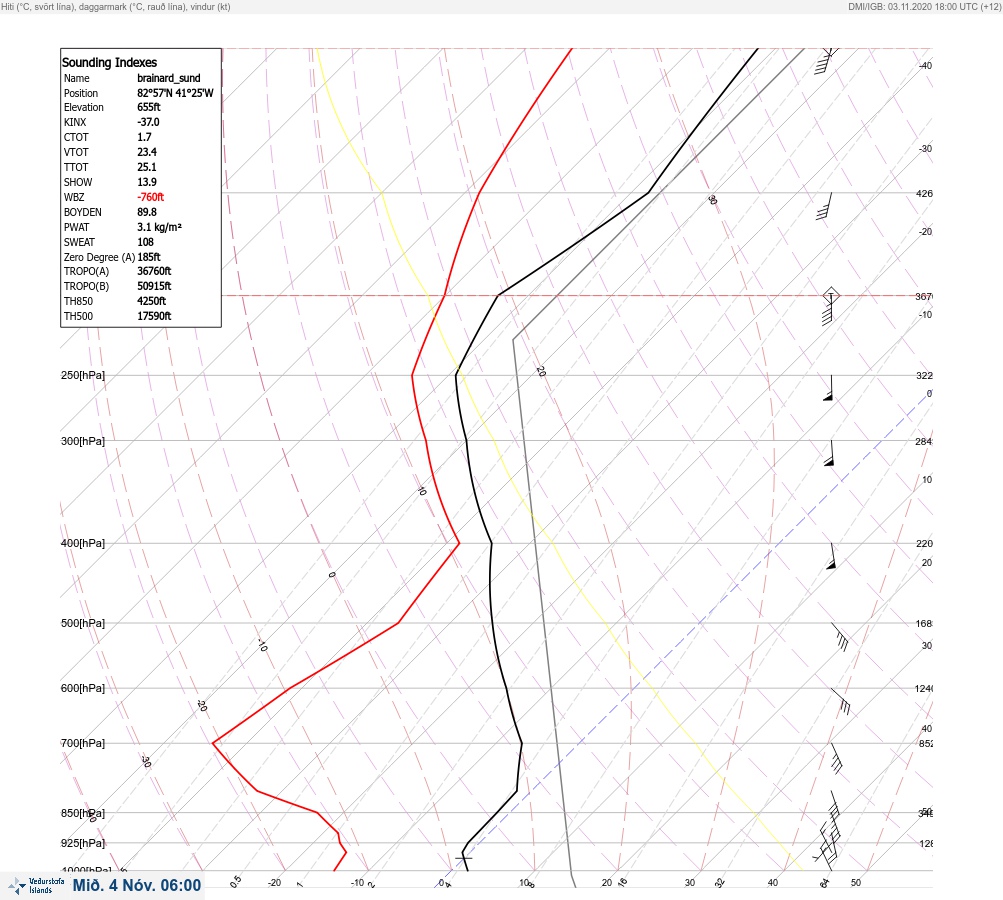The image size is (1003, 900).
Task: Click the 925[hPa] pressure label
Action: pos(83,843)
